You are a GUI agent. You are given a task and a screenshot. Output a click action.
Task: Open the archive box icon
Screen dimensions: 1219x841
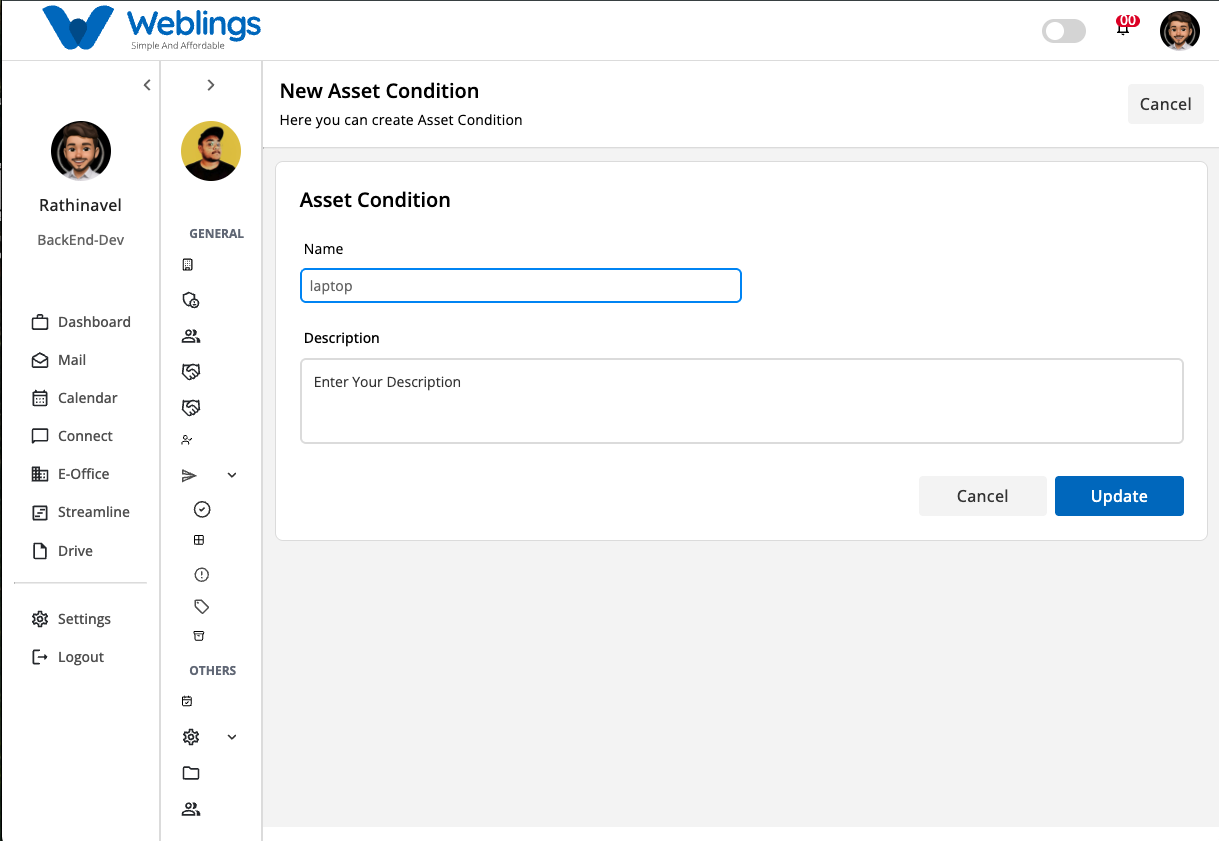[x=199, y=636]
